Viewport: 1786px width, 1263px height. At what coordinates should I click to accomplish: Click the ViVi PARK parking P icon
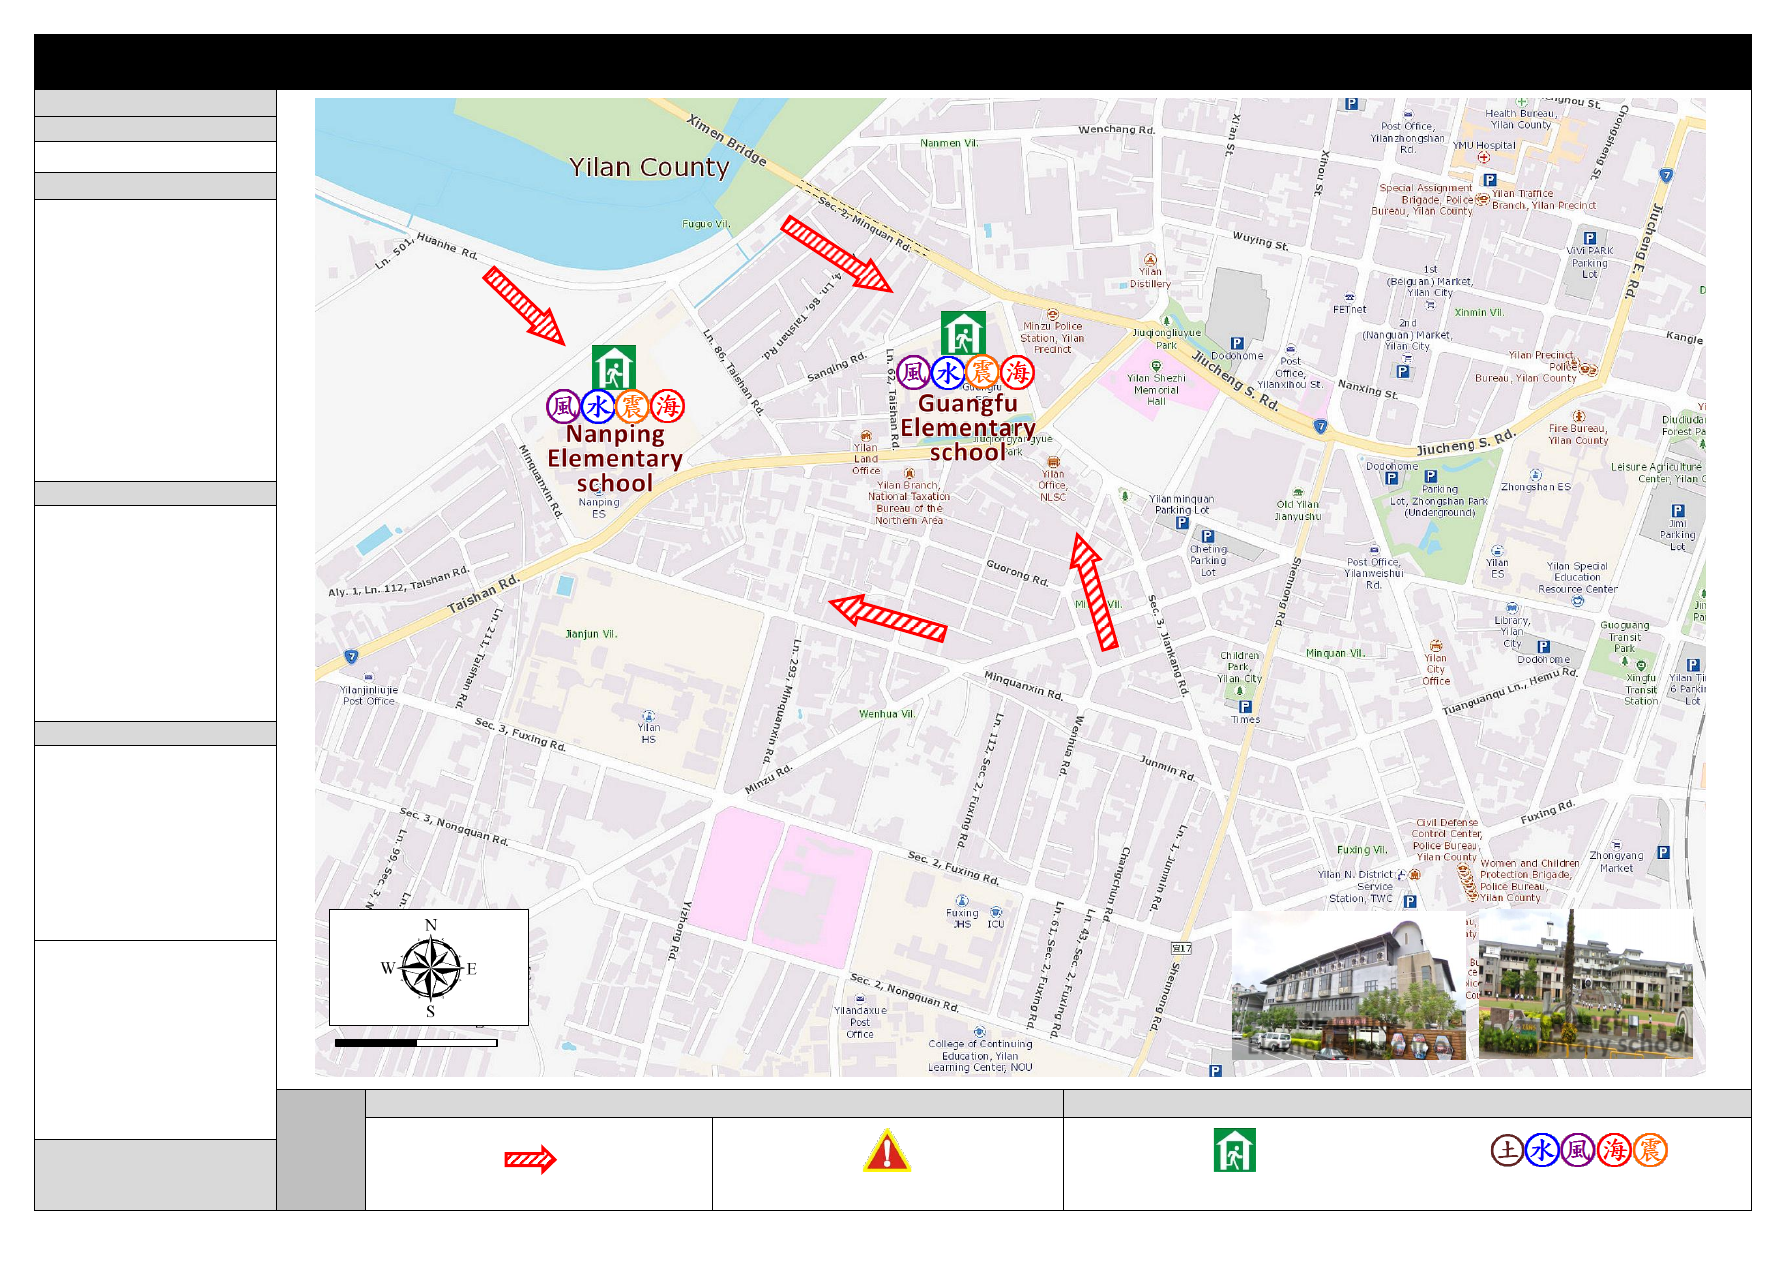pyautogui.click(x=1589, y=239)
